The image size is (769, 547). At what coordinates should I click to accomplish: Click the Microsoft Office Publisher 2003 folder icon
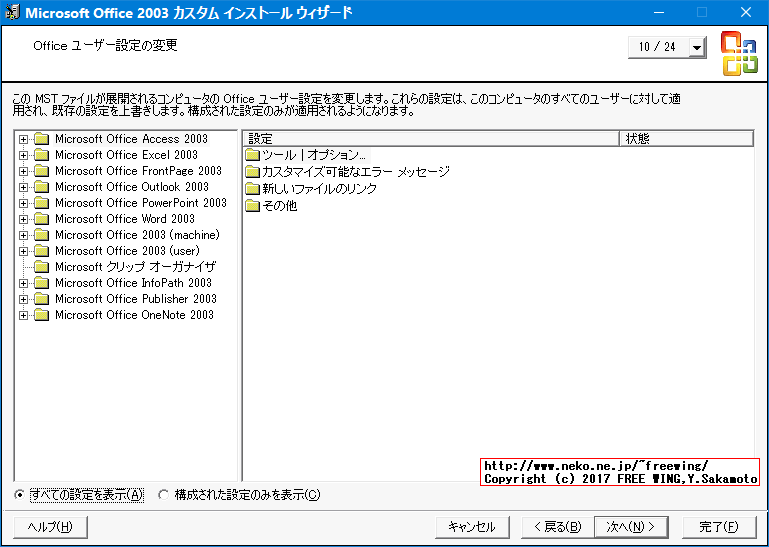pyautogui.click(x=42, y=299)
